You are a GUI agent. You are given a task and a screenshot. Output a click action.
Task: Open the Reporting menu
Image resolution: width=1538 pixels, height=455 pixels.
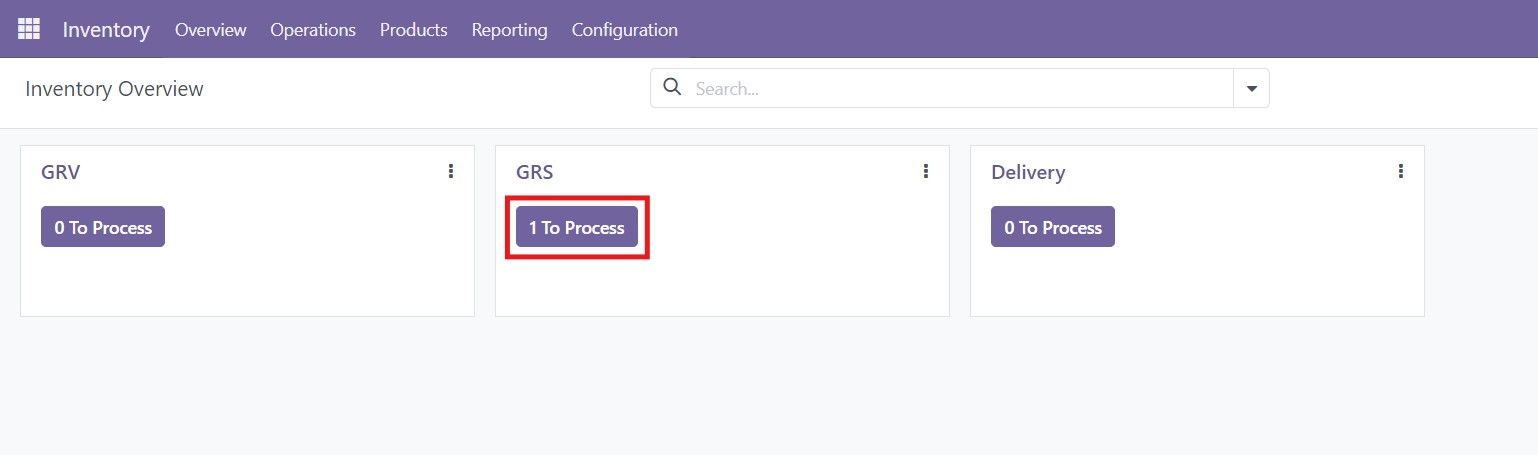point(509,30)
